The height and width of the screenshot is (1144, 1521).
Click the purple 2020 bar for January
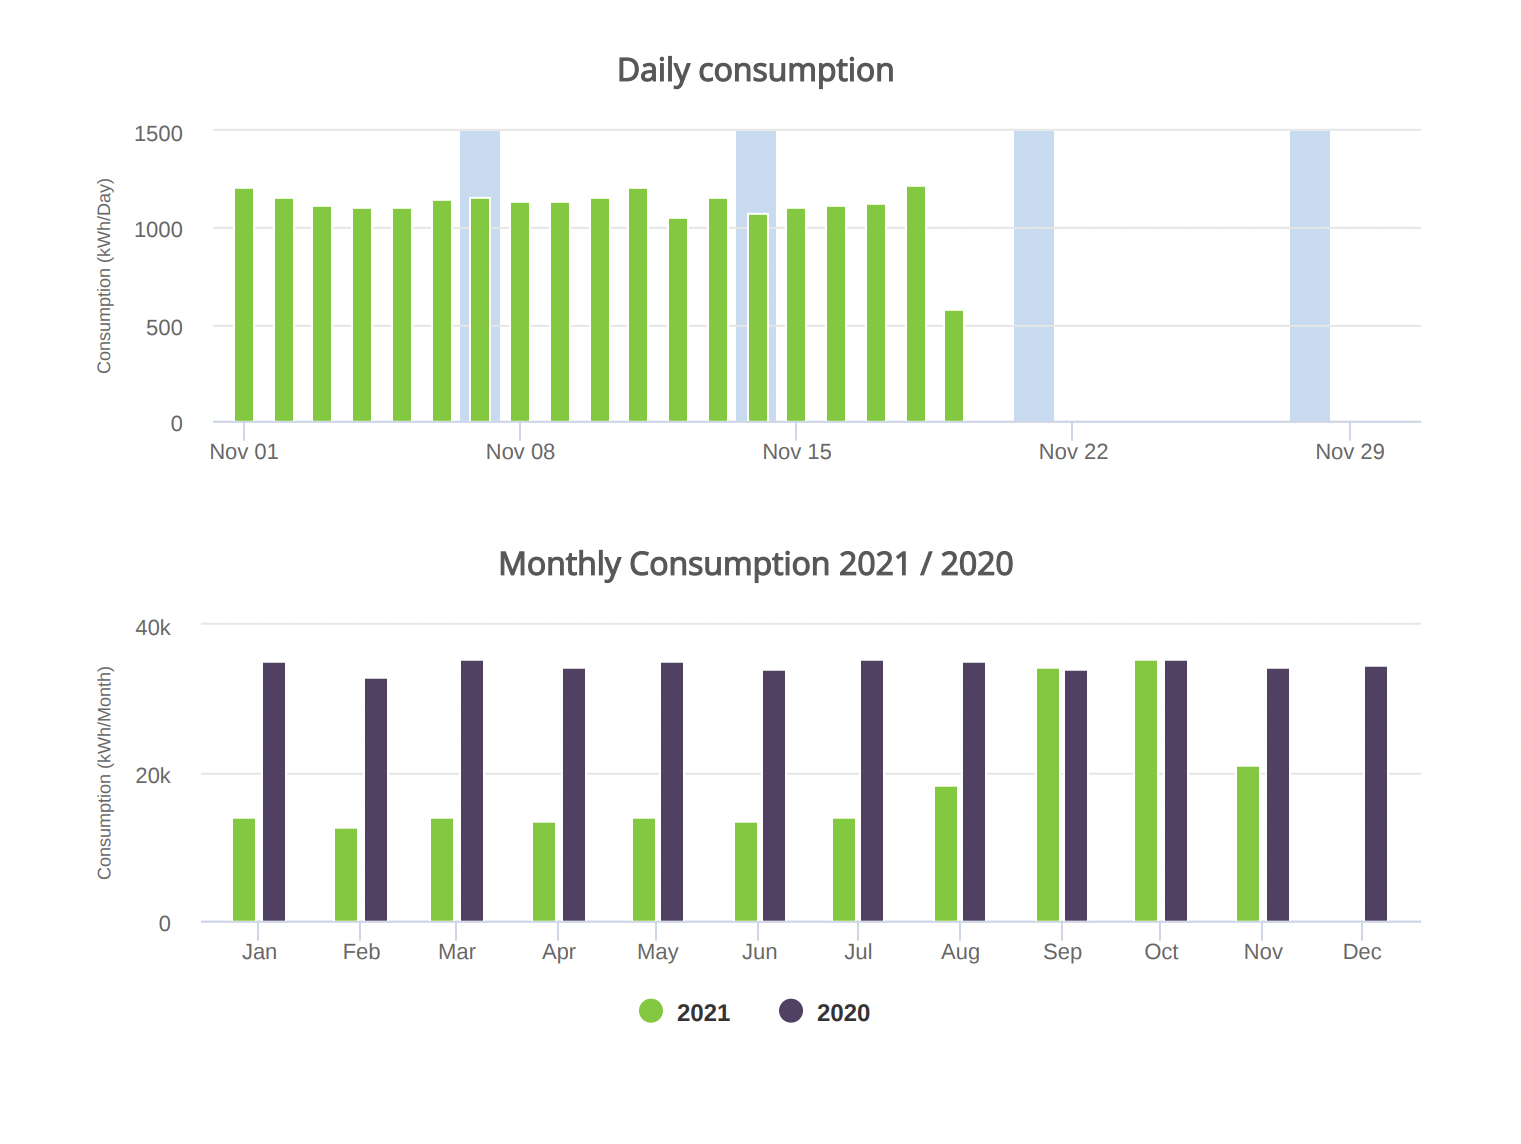point(274,792)
